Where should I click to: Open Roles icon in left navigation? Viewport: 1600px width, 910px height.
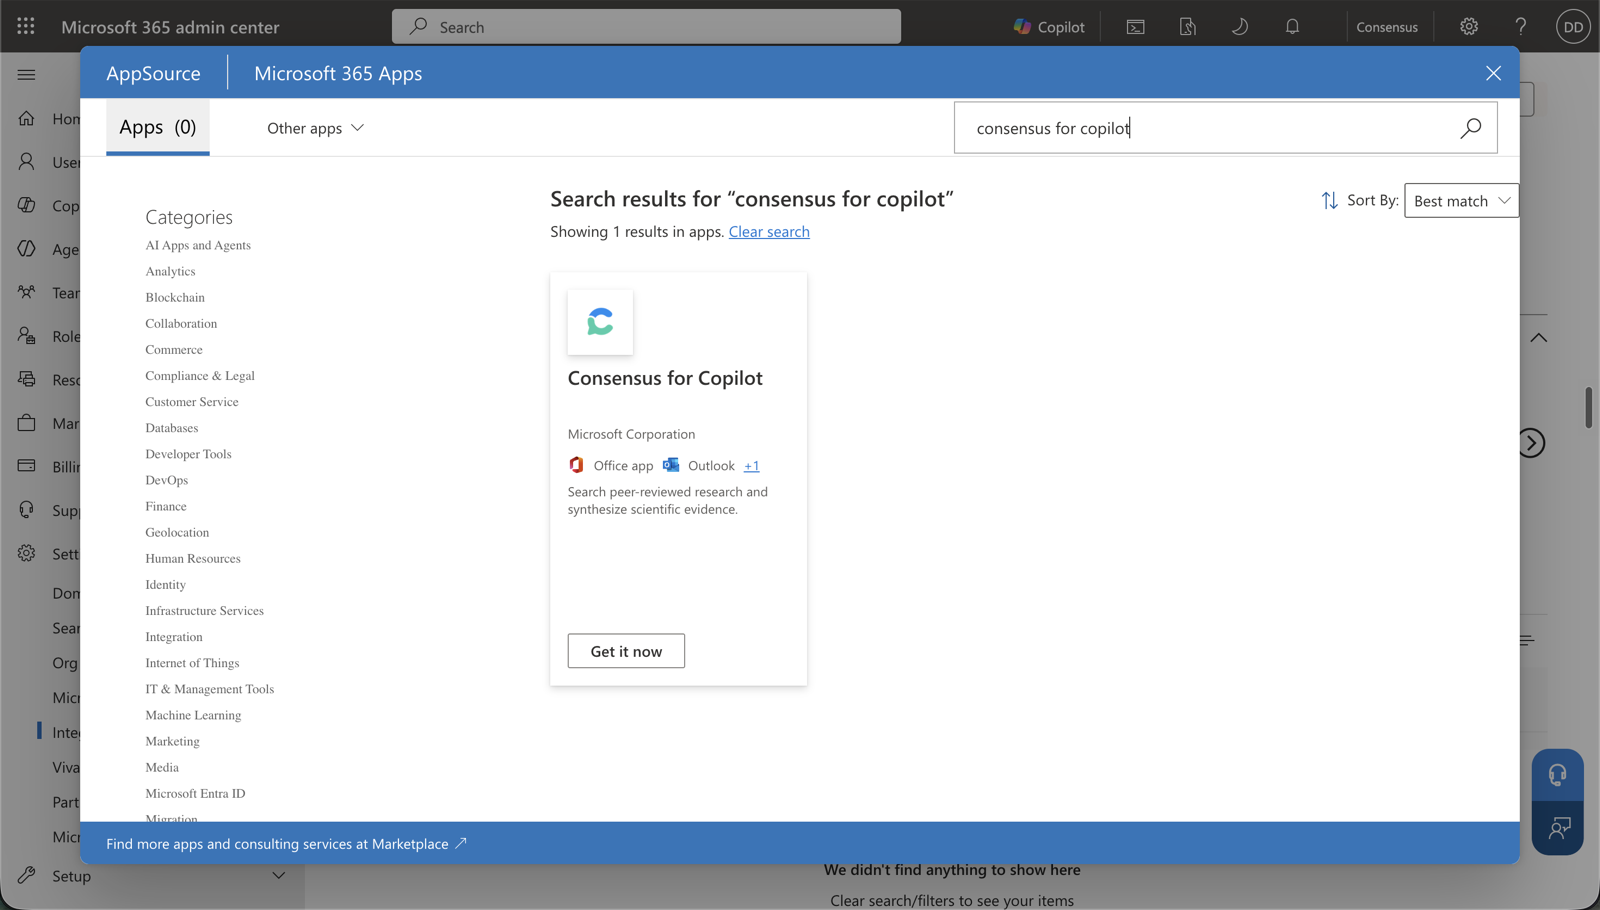27,335
